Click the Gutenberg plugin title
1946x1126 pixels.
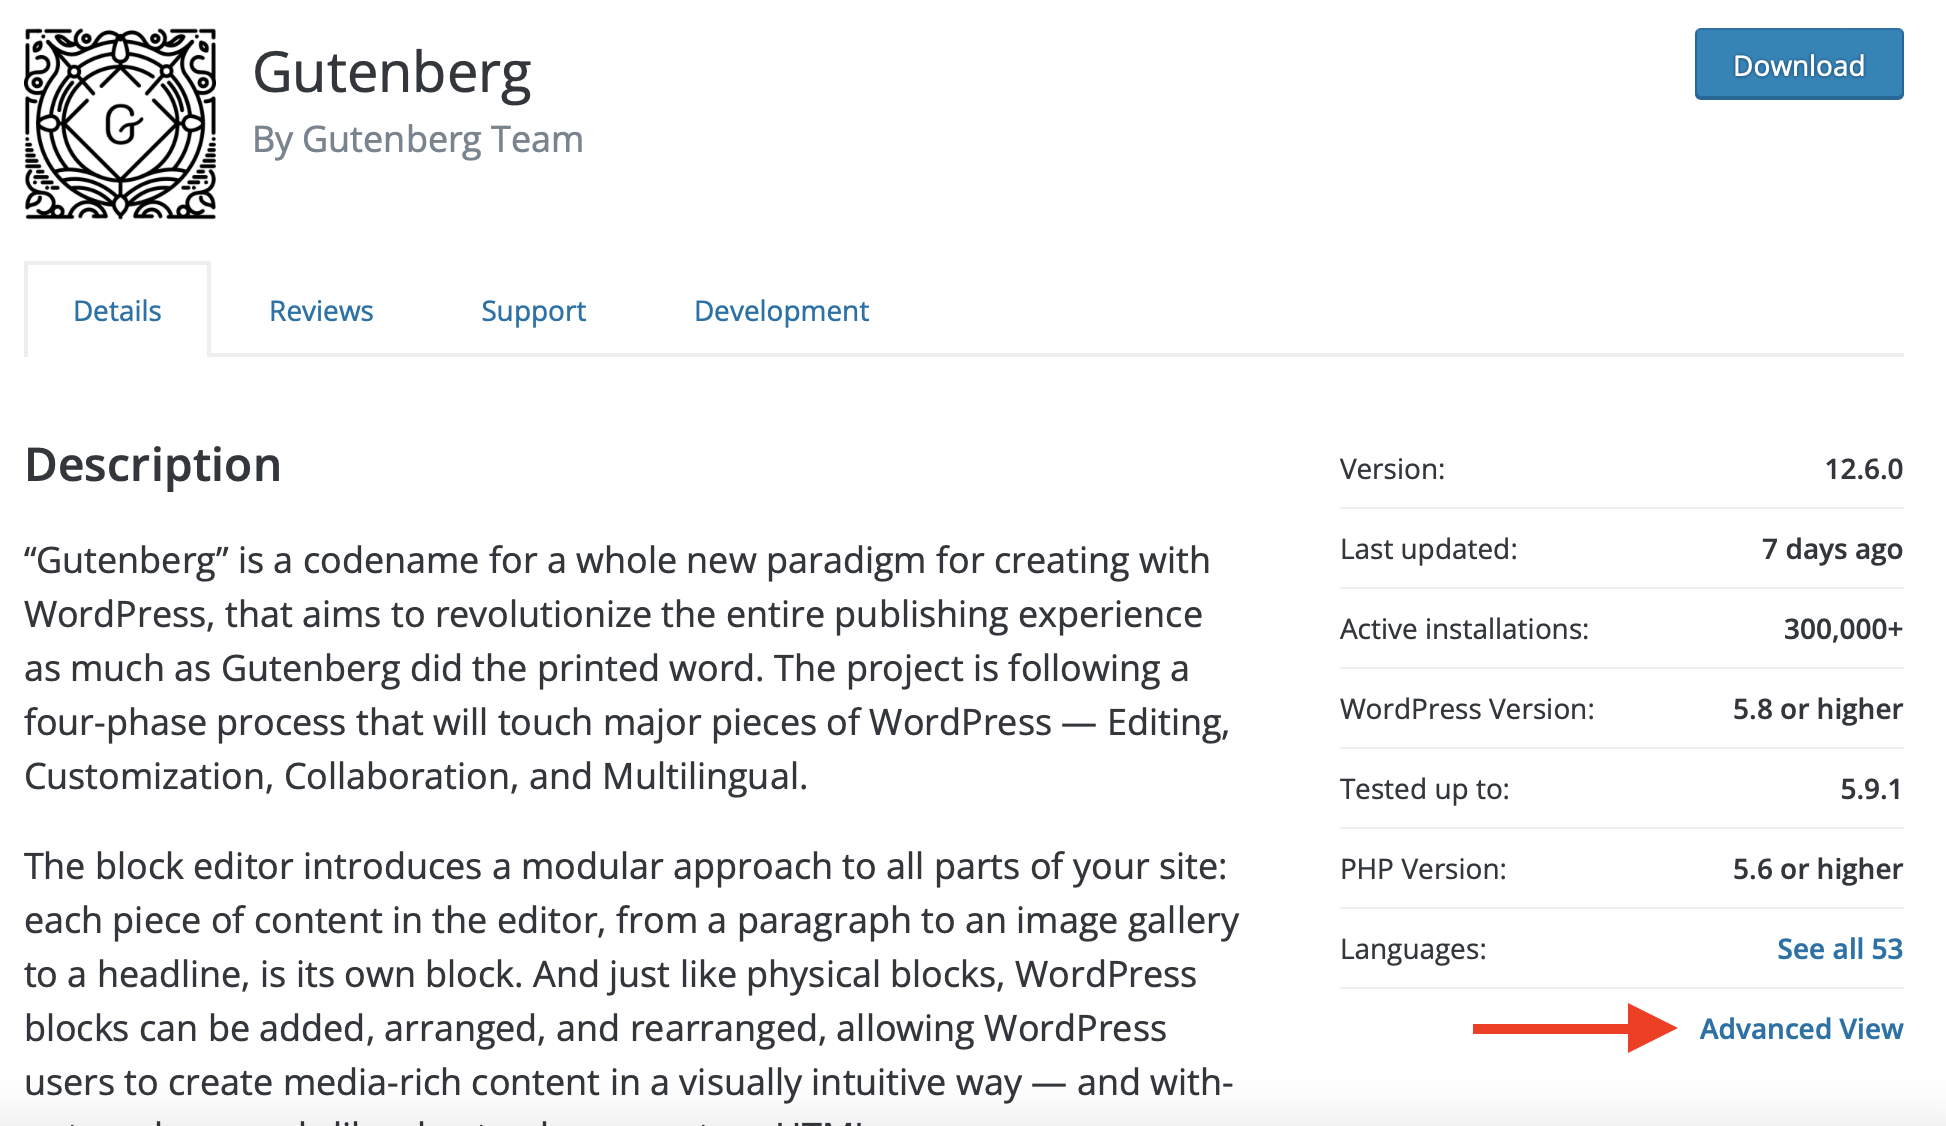tap(393, 70)
